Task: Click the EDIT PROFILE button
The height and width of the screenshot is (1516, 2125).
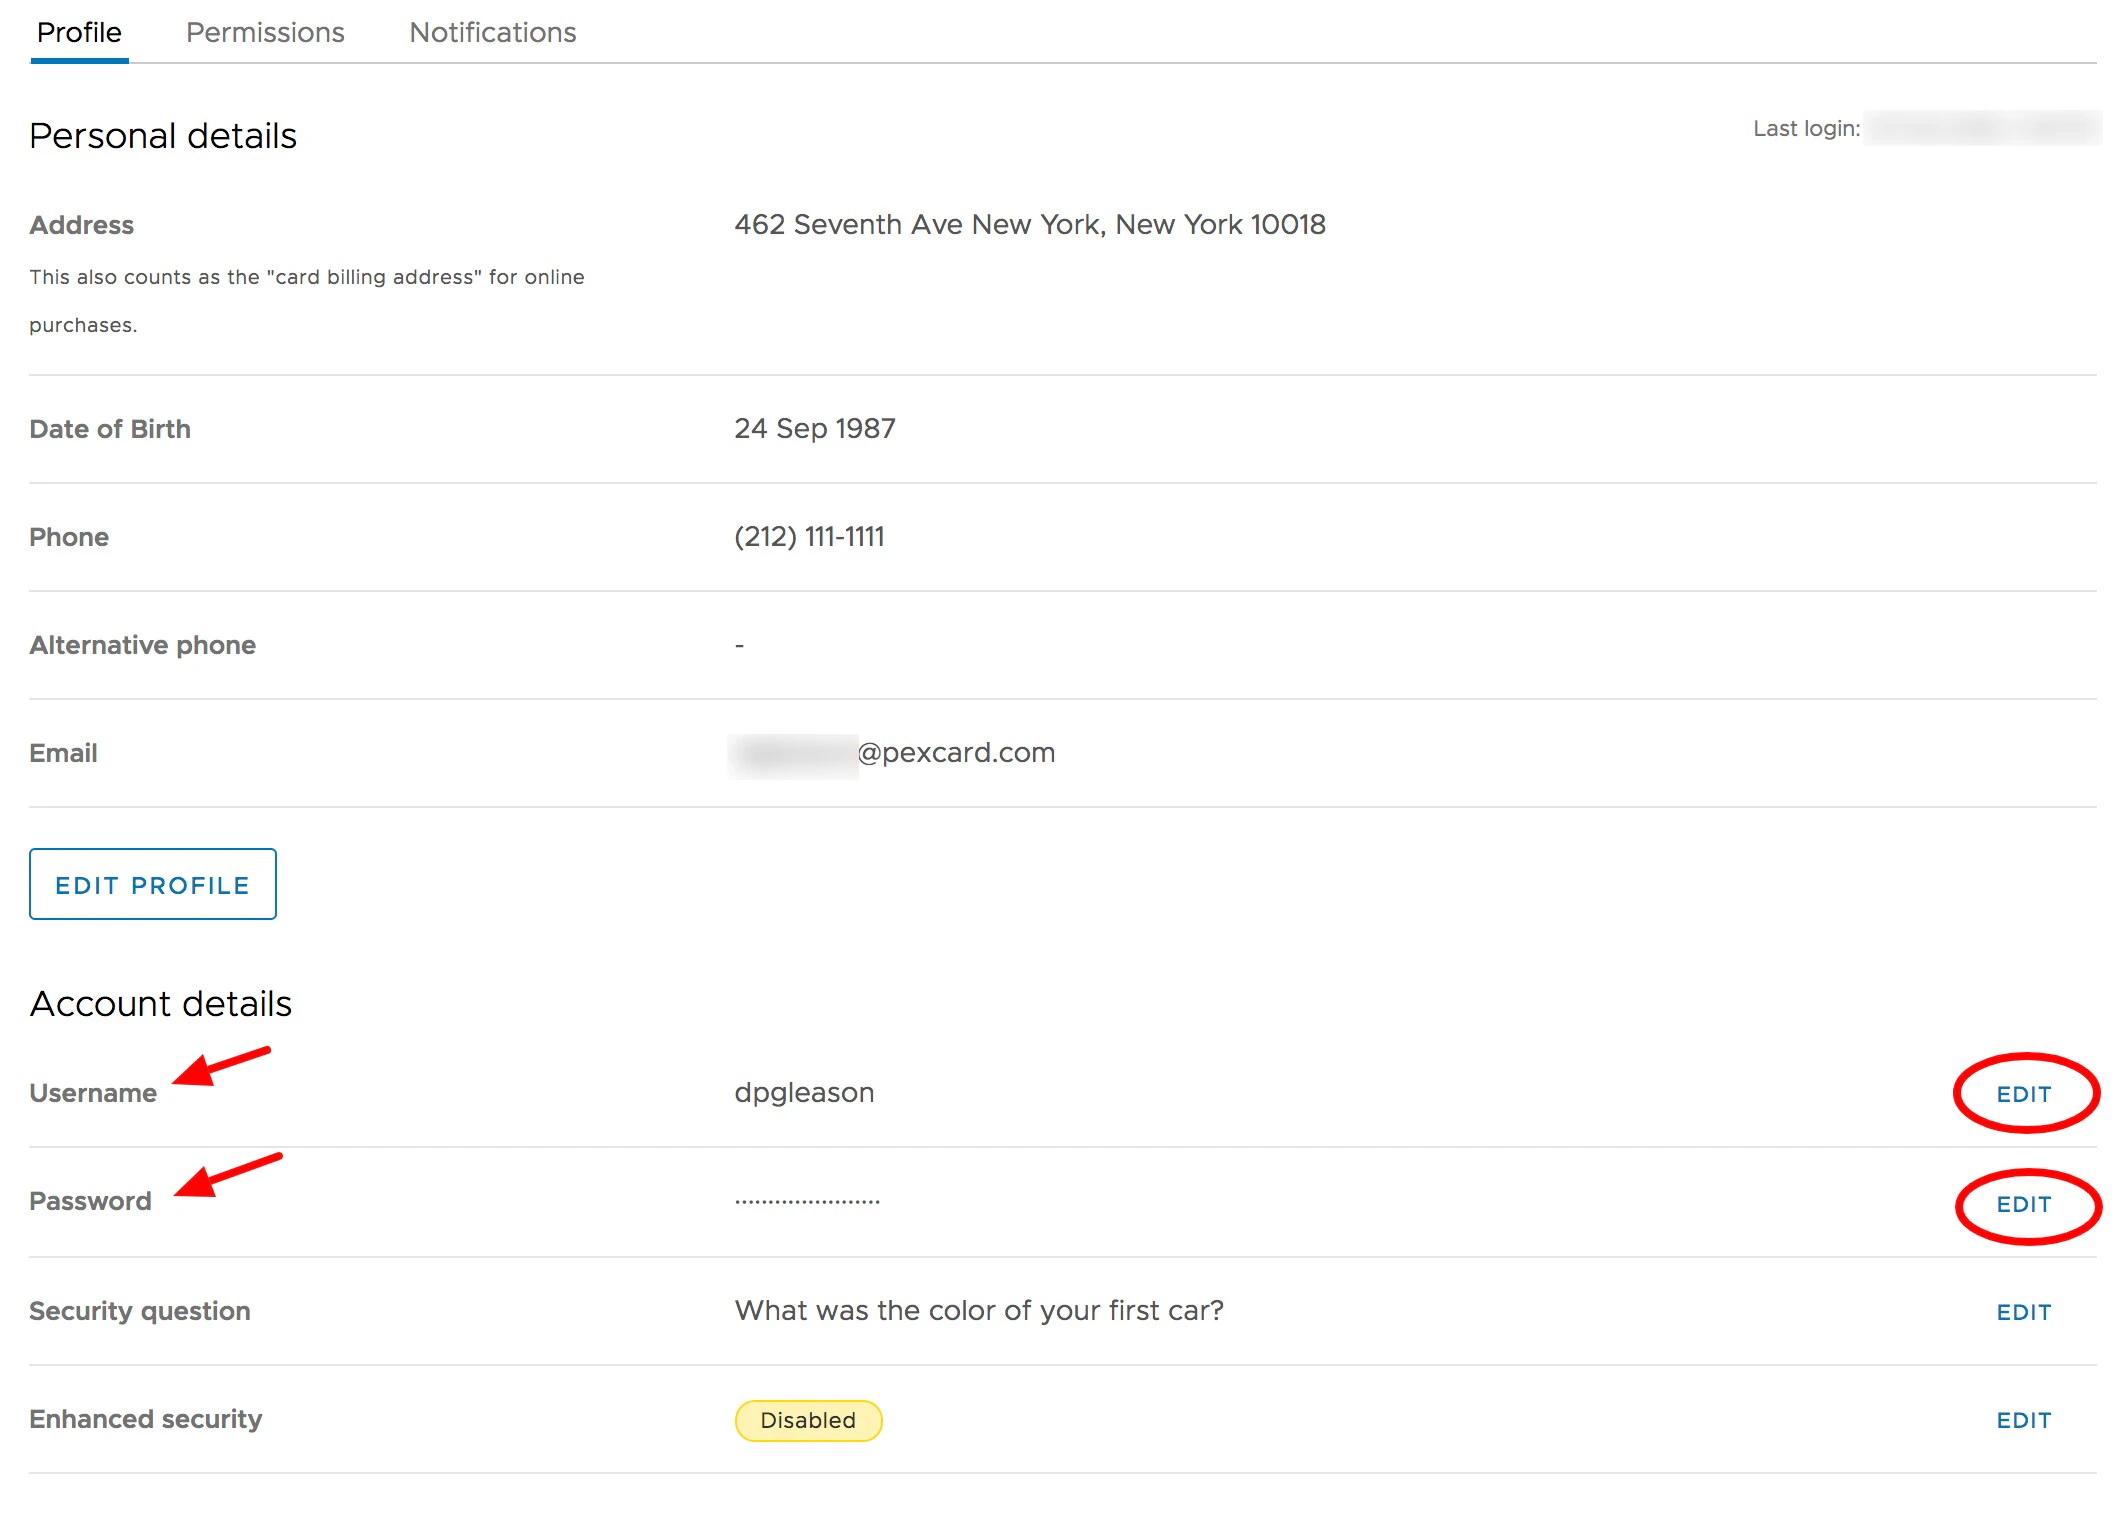Action: pyautogui.click(x=152, y=885)
